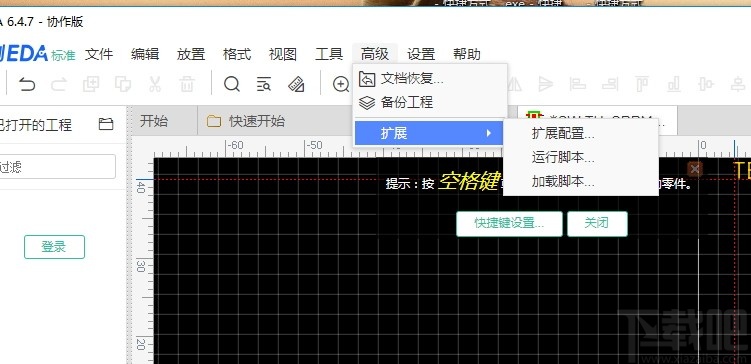The image size is (751, 364).
Task: Select the ruler measuring tool icon
Action: (296, 85)
